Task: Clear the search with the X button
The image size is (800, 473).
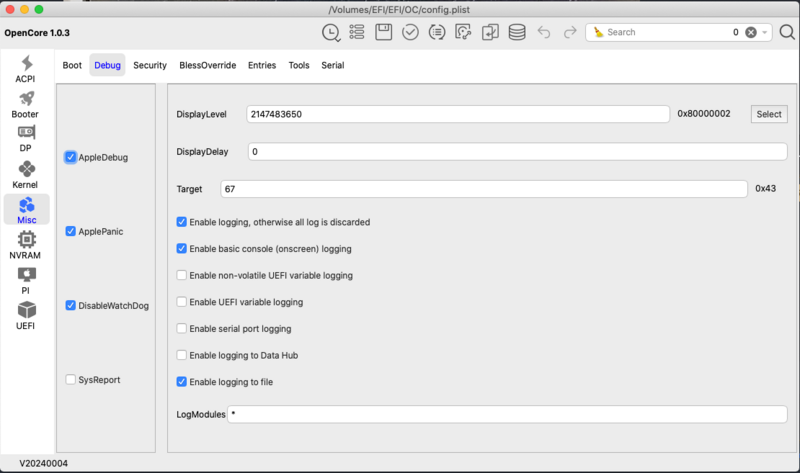Action: [x=751, y=32]
